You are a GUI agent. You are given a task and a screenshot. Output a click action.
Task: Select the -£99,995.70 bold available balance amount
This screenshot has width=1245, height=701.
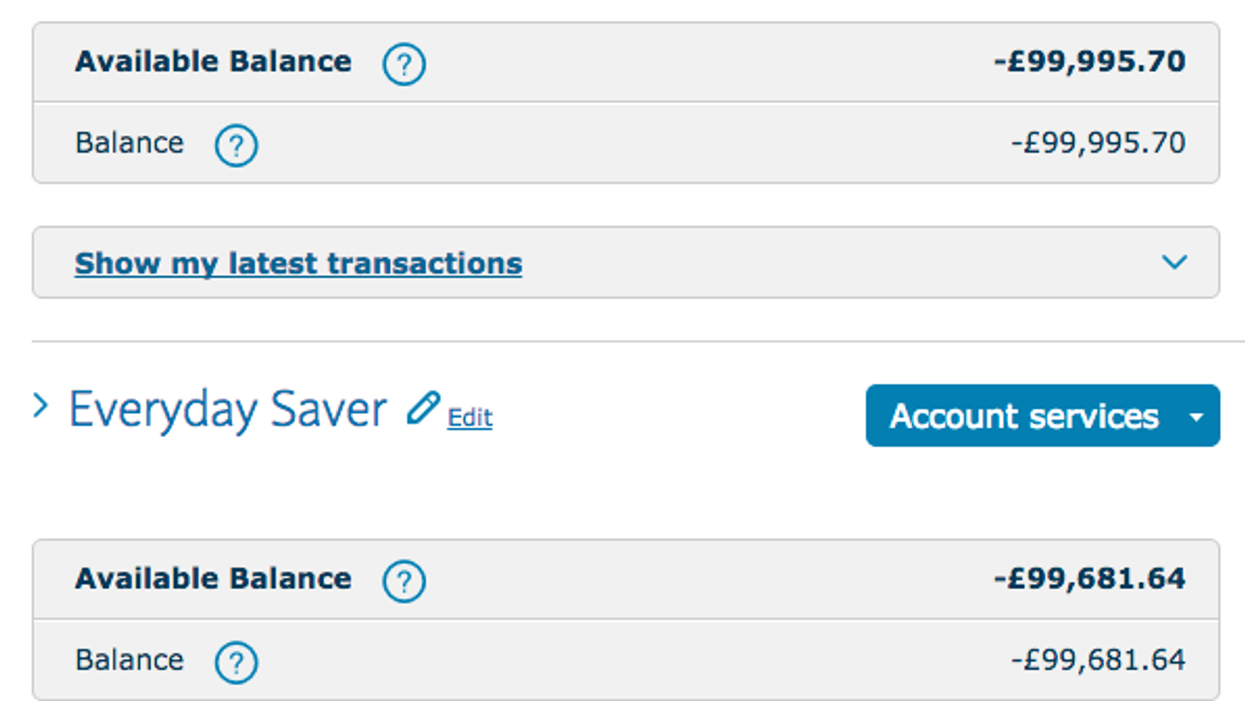click(1089, 62)
